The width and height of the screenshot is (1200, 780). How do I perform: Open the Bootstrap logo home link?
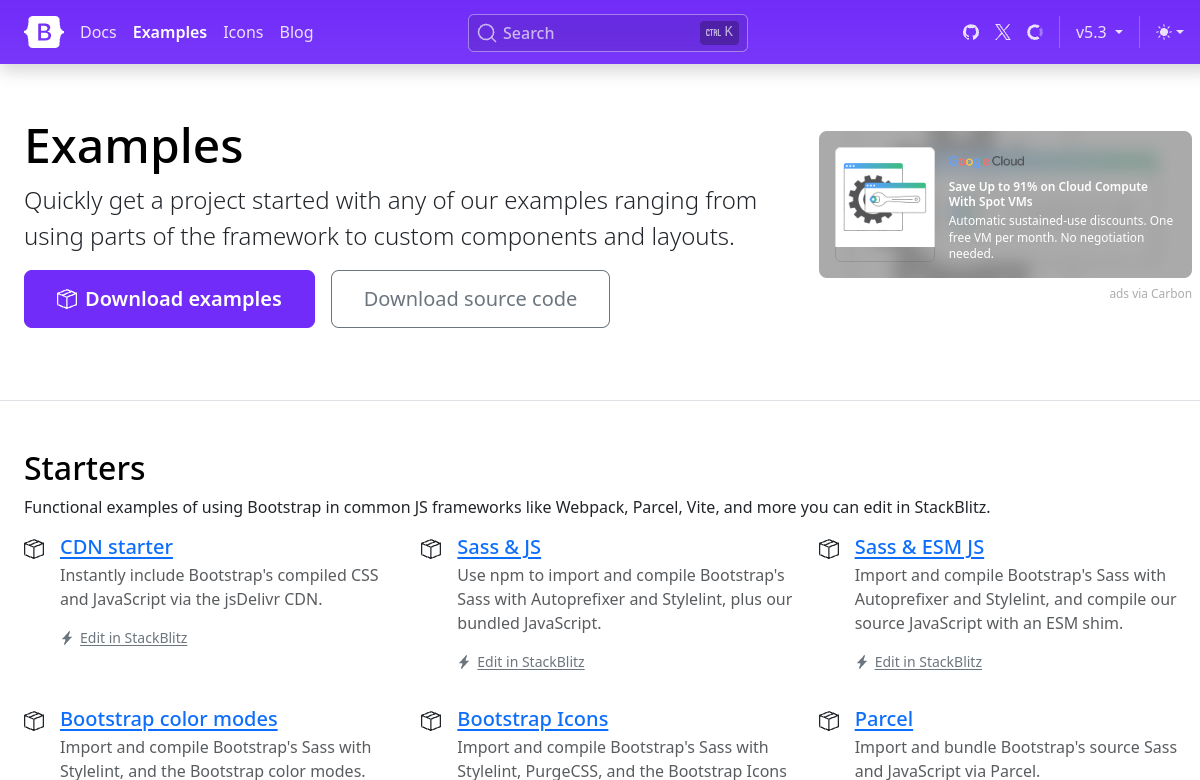point(44,32)
